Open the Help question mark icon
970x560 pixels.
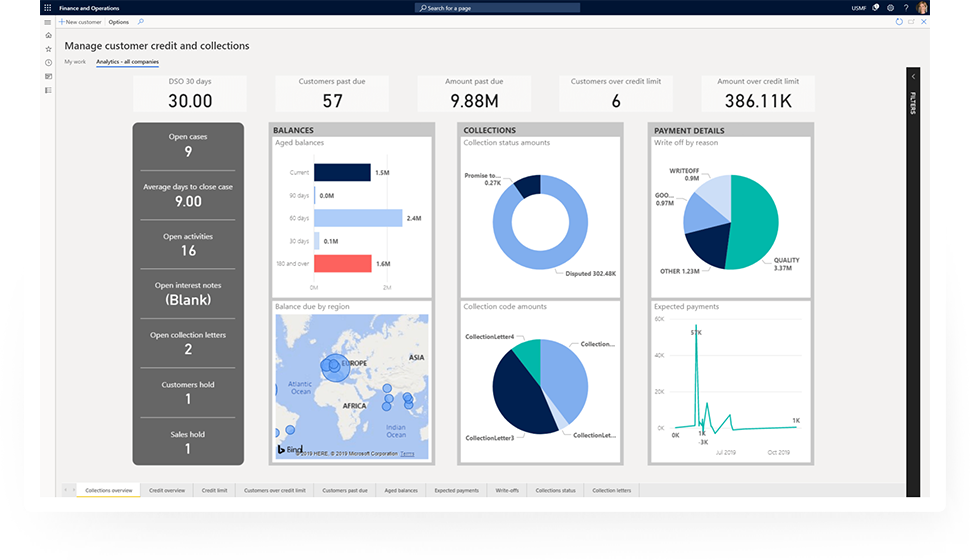[x=906, y=8]
